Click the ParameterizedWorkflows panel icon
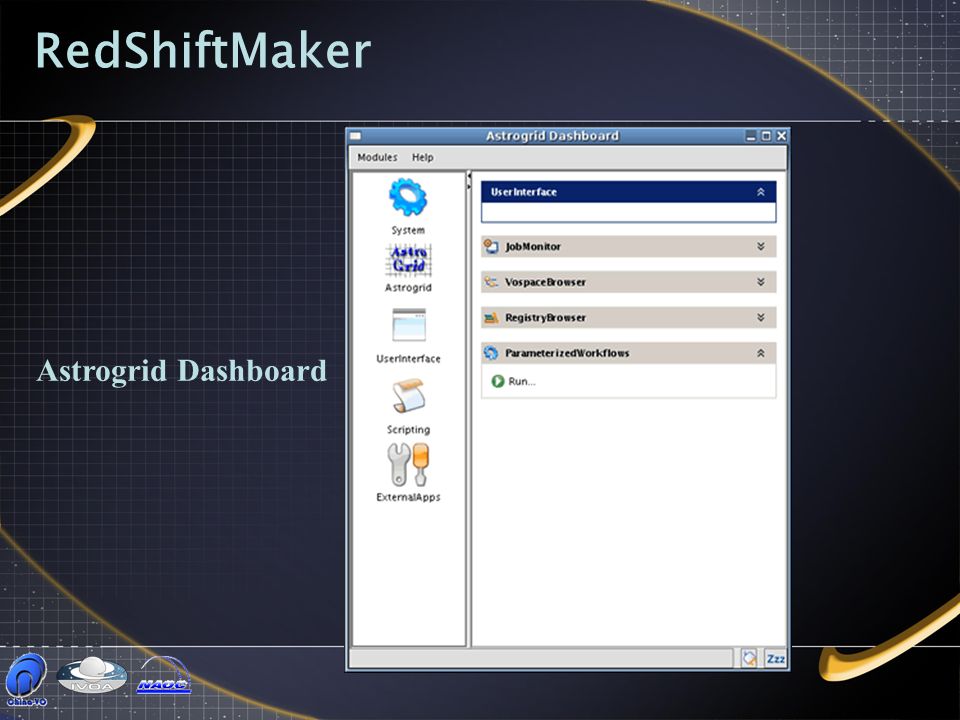Screen dimensions: 960x720 [x=491, y=353]
